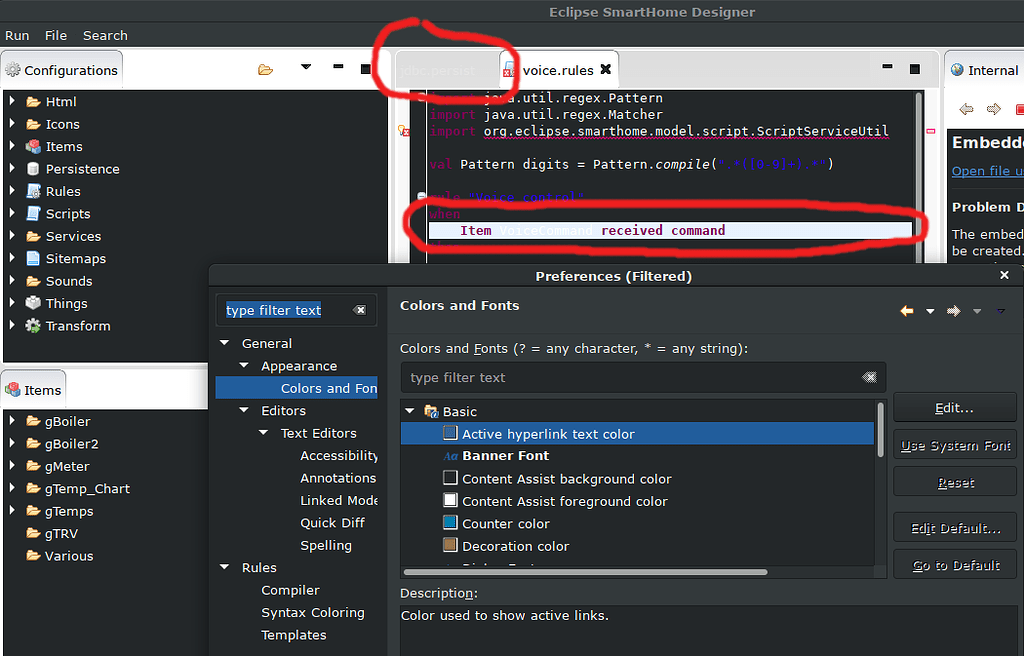This screenshot has width=1024, height=656.
Task: Expand the Rules node in the preferences tree
Action: [x=224, y=567]
